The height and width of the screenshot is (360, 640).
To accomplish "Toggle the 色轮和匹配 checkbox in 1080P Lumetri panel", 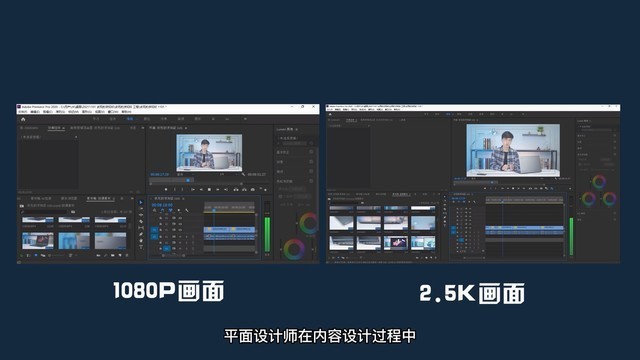I will [x=311, y=181].
